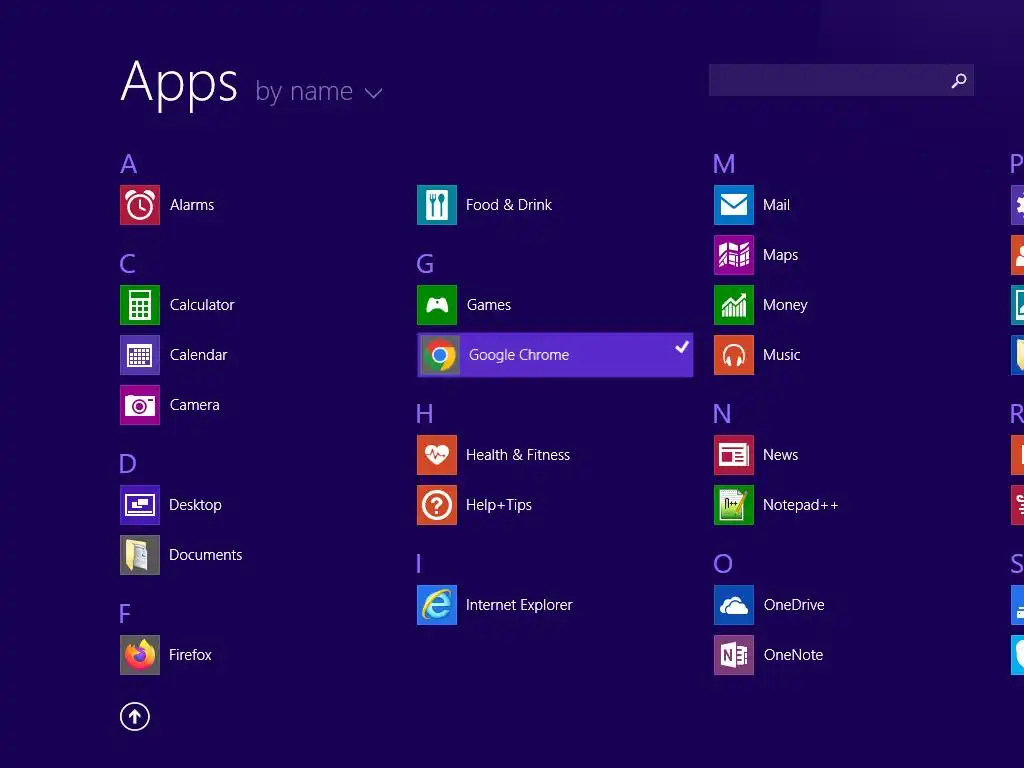Click the magnifier search icon
The height and width of the screenshot is (768, 1024).
click(959, 80)
